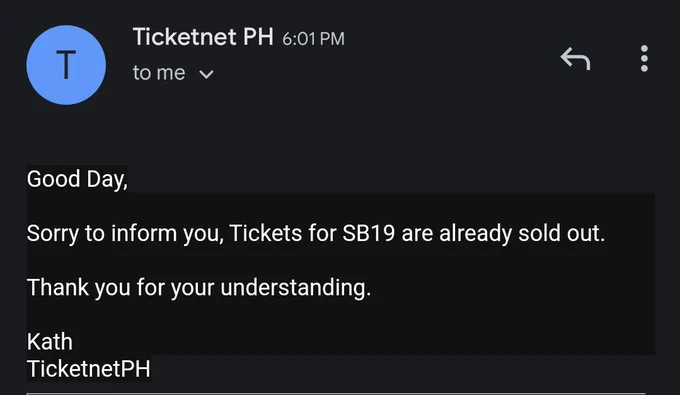Open Ticketnet PH sender name
Image resolution: width=680 pixels, height=395 pixels.
(x=203, y=36)
